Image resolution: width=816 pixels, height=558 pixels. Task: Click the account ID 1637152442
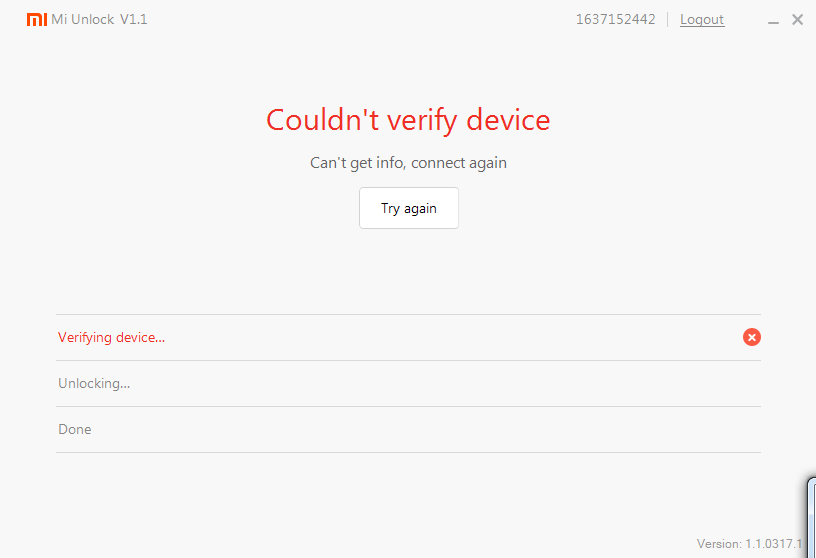(x=615, y=20)
